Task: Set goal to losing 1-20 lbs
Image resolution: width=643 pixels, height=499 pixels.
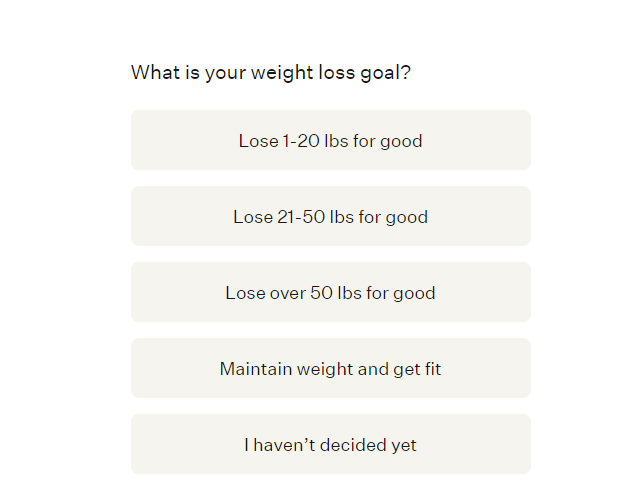Action: [x=331, y=140]
